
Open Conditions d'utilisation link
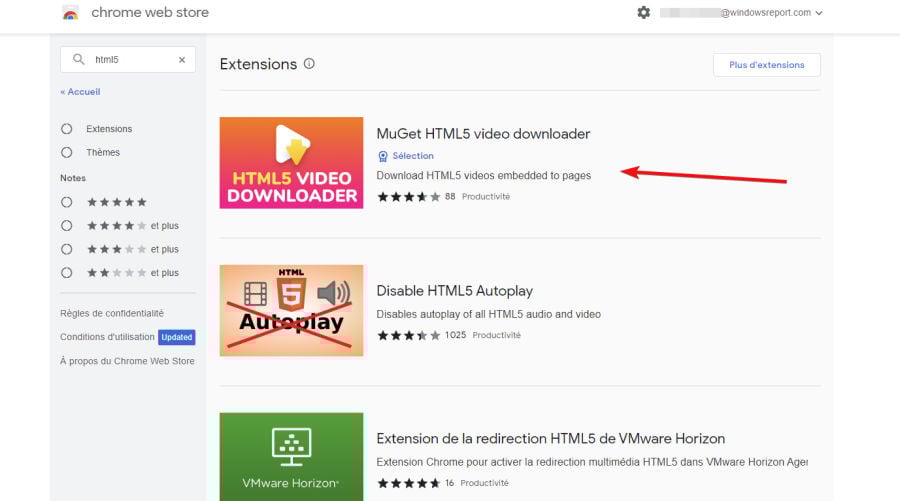pos(107,337)
